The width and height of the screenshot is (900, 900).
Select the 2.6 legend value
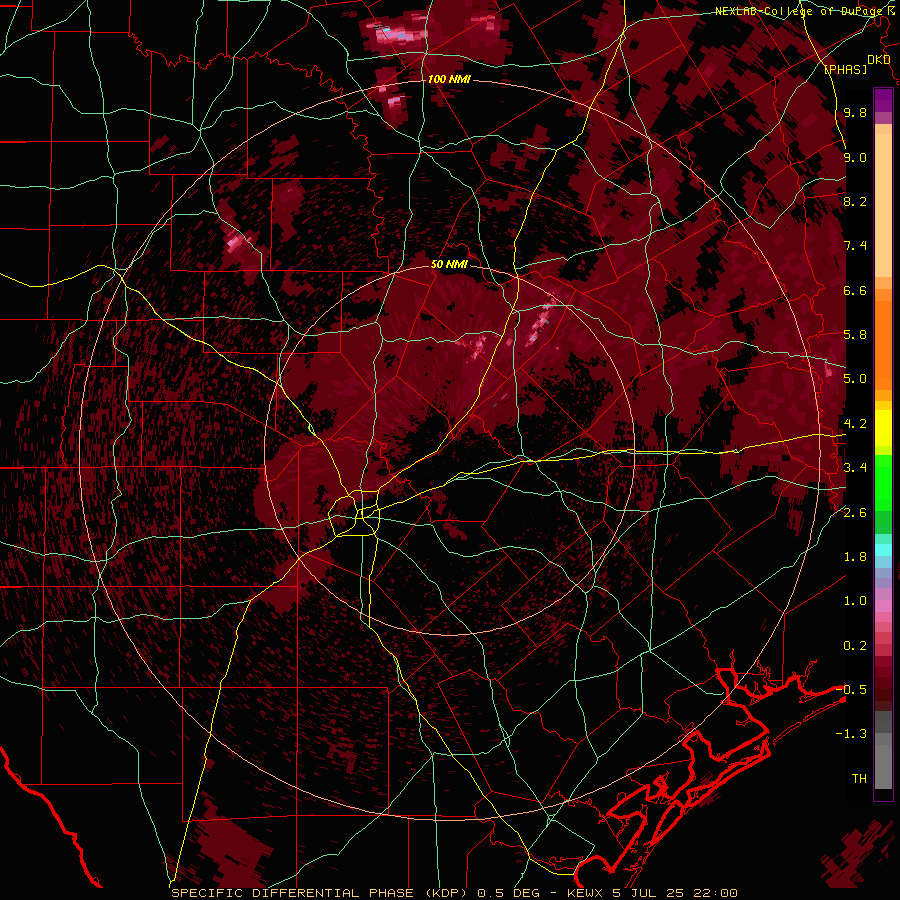tap(855, 513)
